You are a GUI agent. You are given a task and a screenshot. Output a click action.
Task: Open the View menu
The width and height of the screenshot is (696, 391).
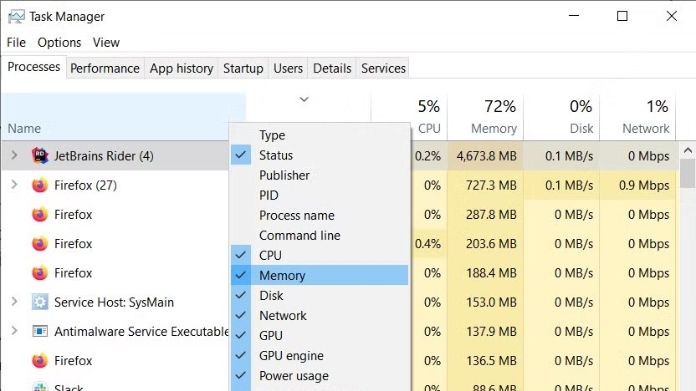click(x=106, y=43)
